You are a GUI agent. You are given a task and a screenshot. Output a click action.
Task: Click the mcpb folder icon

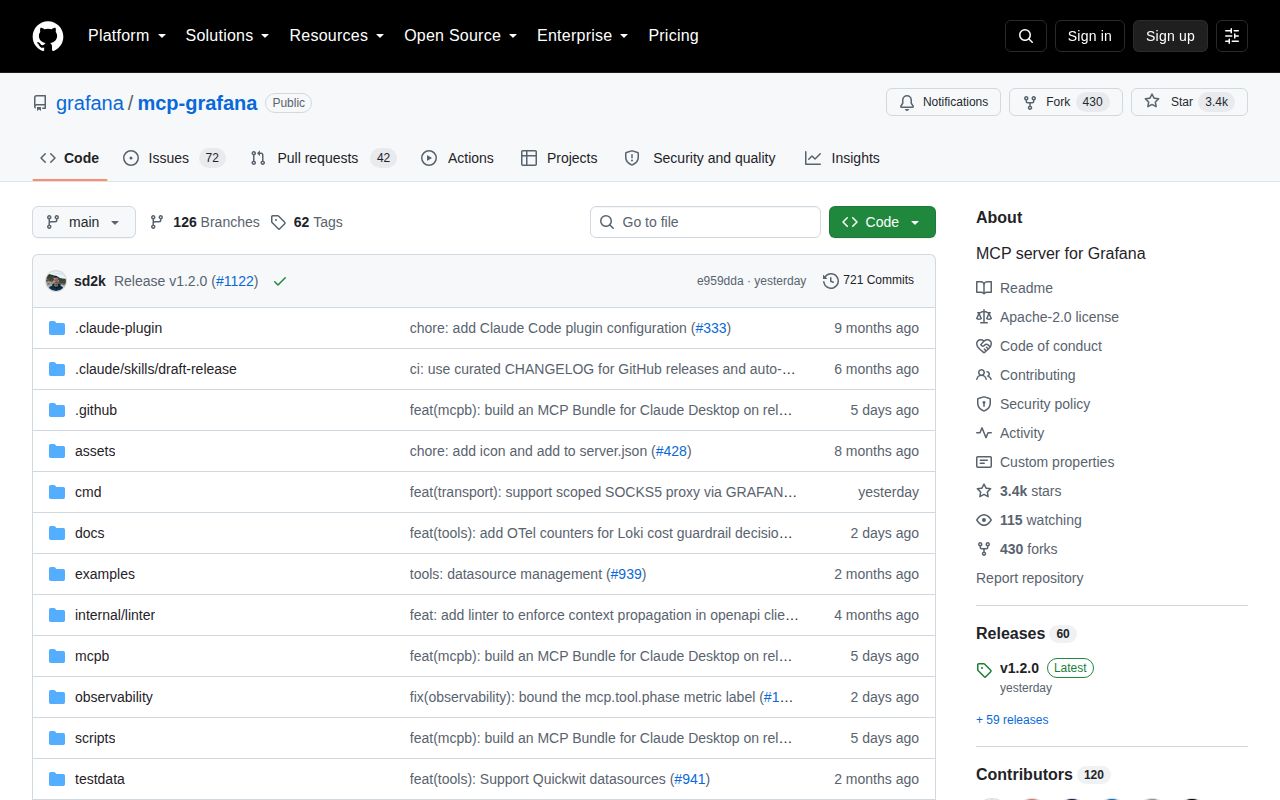click(57, 656)
